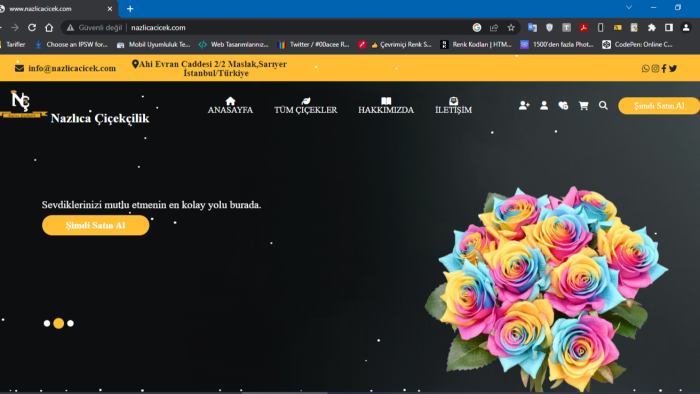Click the Şimdi Satın Al button in navbar
Screen dimensions: 700x394
point(659,106)
